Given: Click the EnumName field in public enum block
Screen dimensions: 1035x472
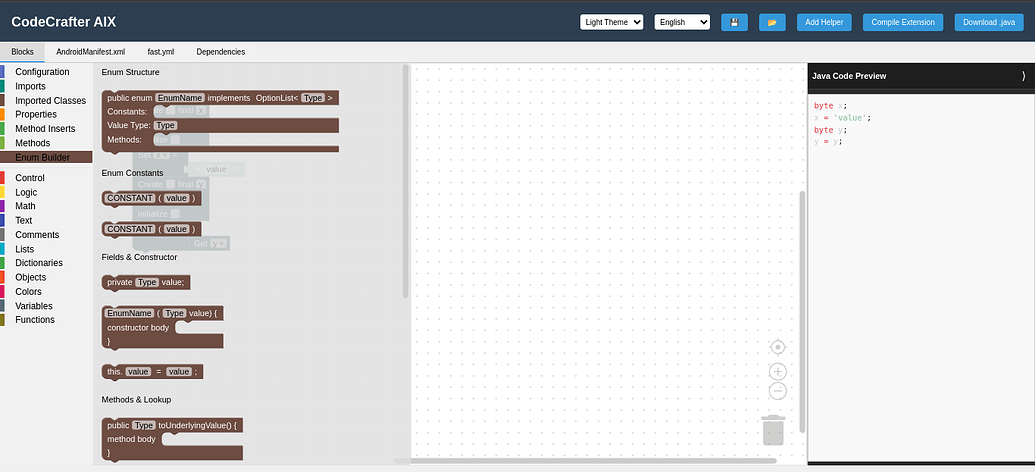Looking at the screenshot, I should coord(180,98).
